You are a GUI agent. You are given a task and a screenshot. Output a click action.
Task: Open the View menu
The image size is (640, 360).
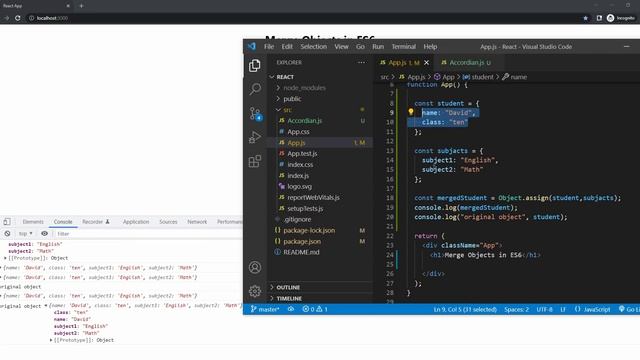click(341, 47)
